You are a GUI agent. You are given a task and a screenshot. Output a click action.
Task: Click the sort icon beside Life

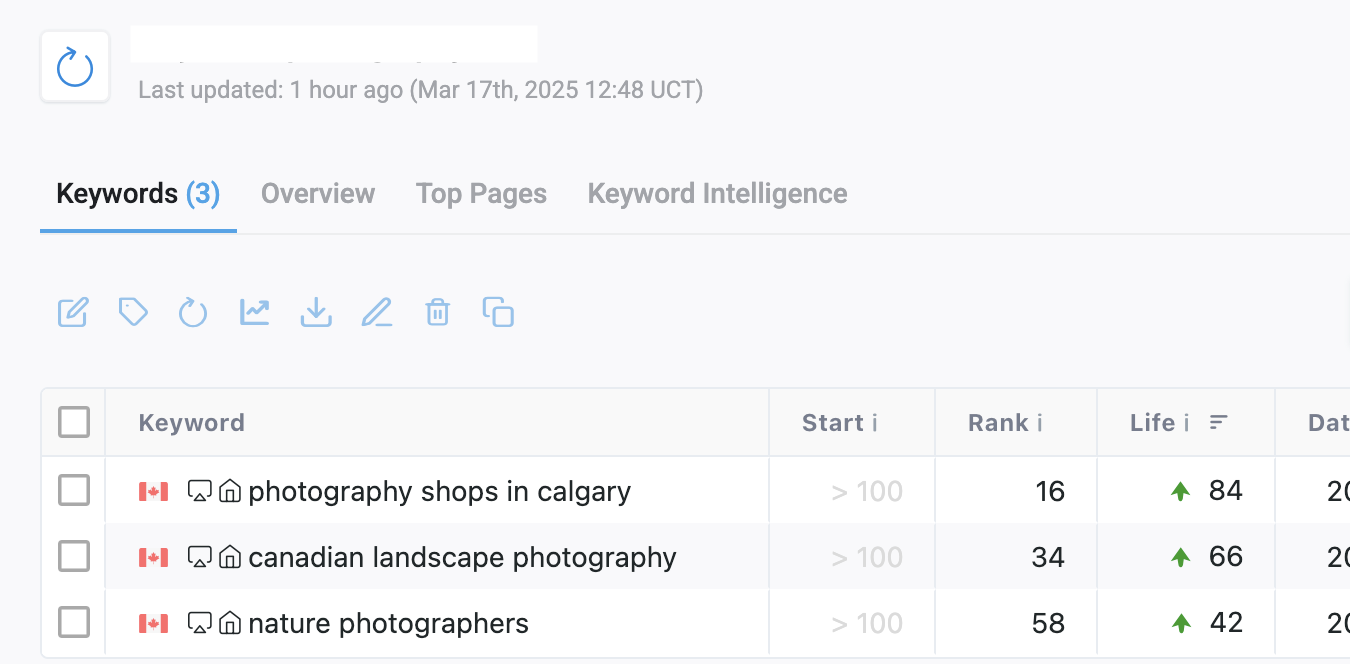point(1218,423)
